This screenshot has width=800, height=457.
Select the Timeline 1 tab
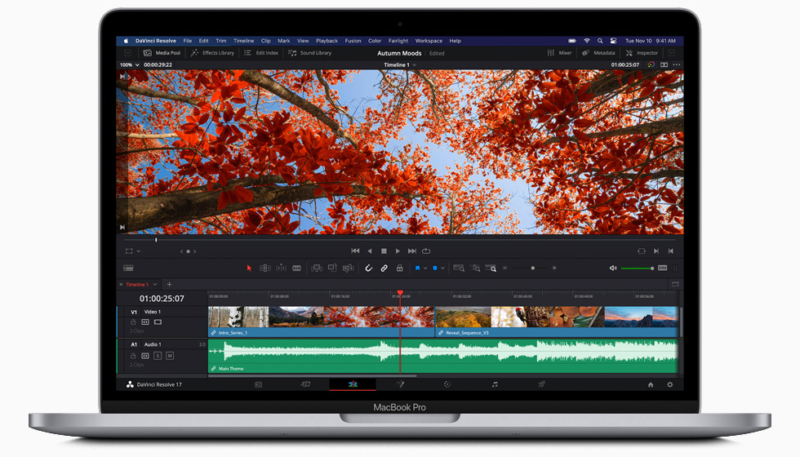(135, 284)
